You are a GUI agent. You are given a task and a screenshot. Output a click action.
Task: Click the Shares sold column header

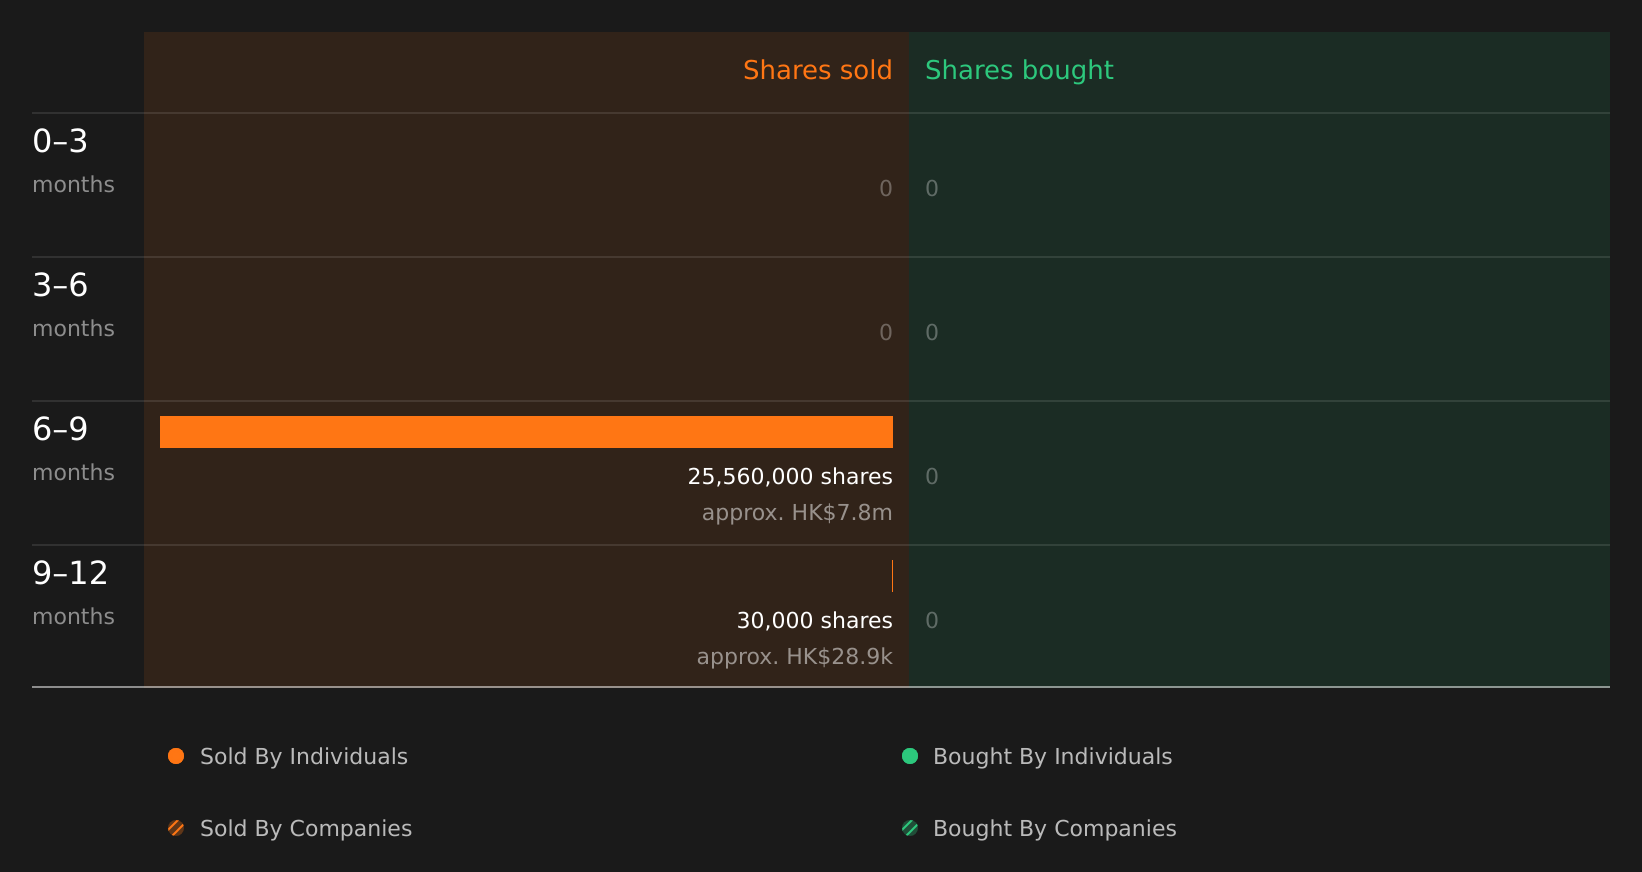pyautogui.click(x=817, y=70)
